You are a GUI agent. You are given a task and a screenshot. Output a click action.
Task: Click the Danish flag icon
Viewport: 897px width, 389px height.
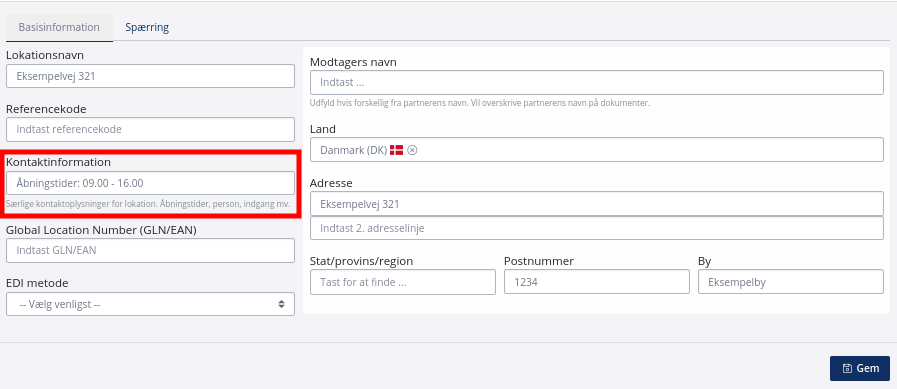(396, 150)
